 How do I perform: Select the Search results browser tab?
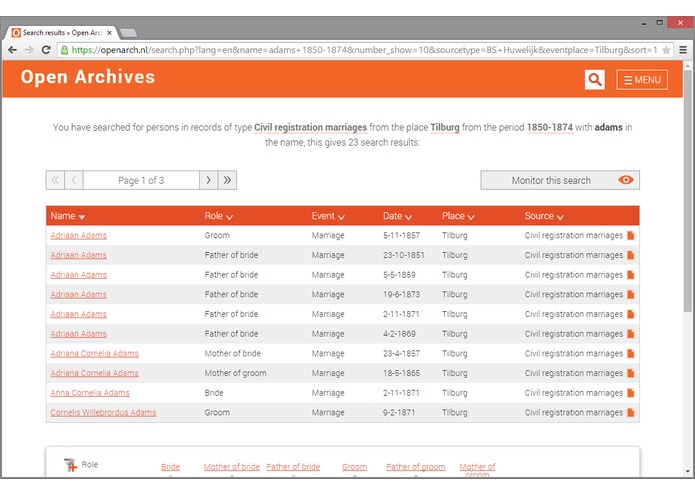(x=62, y=33)
